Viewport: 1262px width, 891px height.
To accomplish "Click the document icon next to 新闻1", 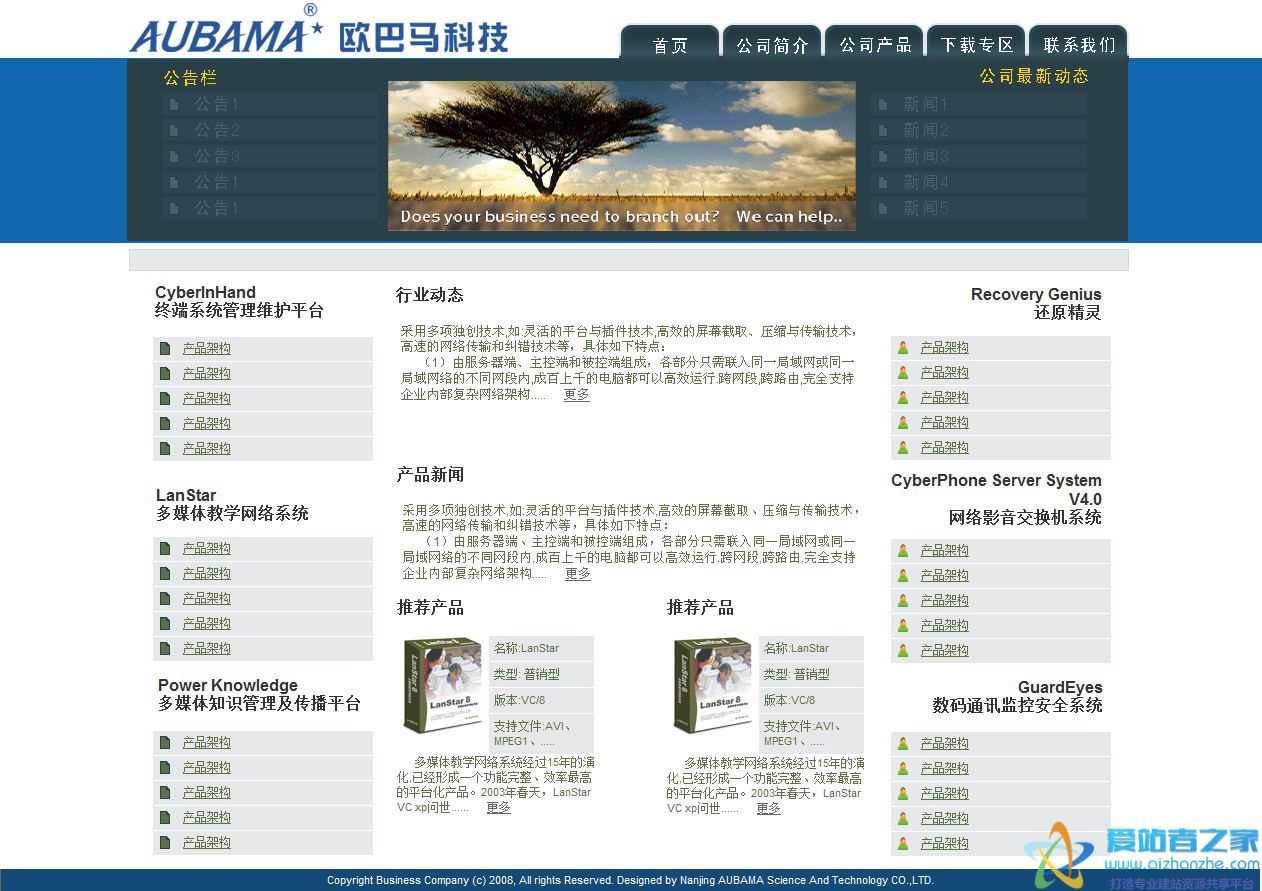I will point(882,104).
